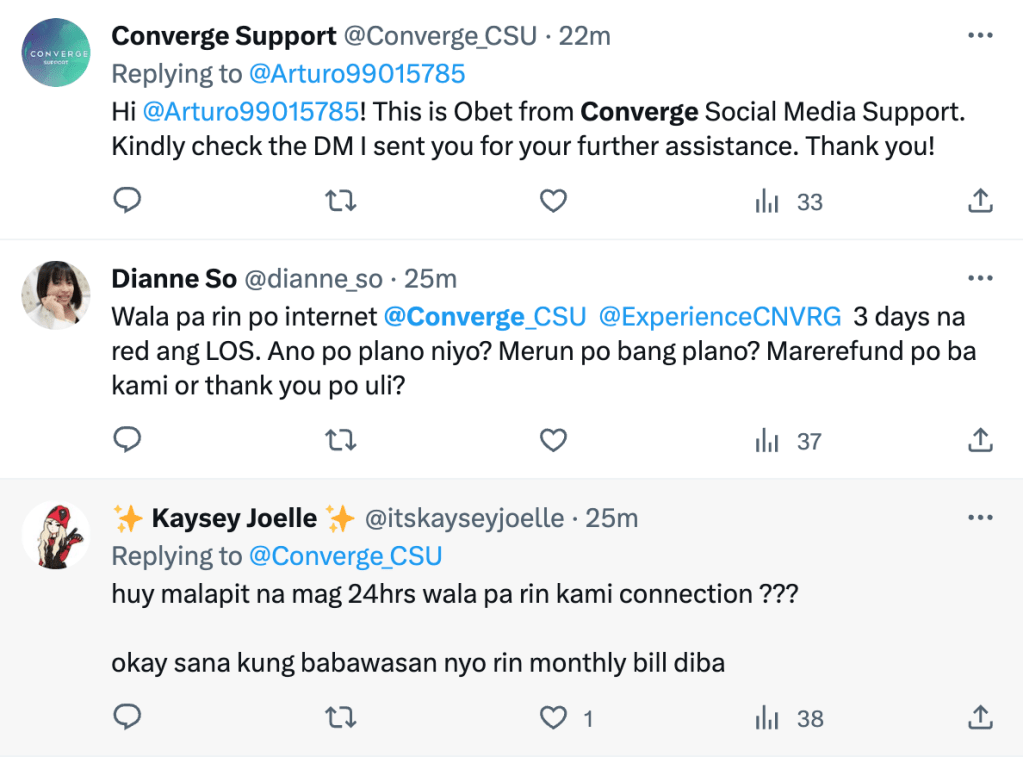Open more options on Kaysey Joelle's tweet

pos(980,518)
